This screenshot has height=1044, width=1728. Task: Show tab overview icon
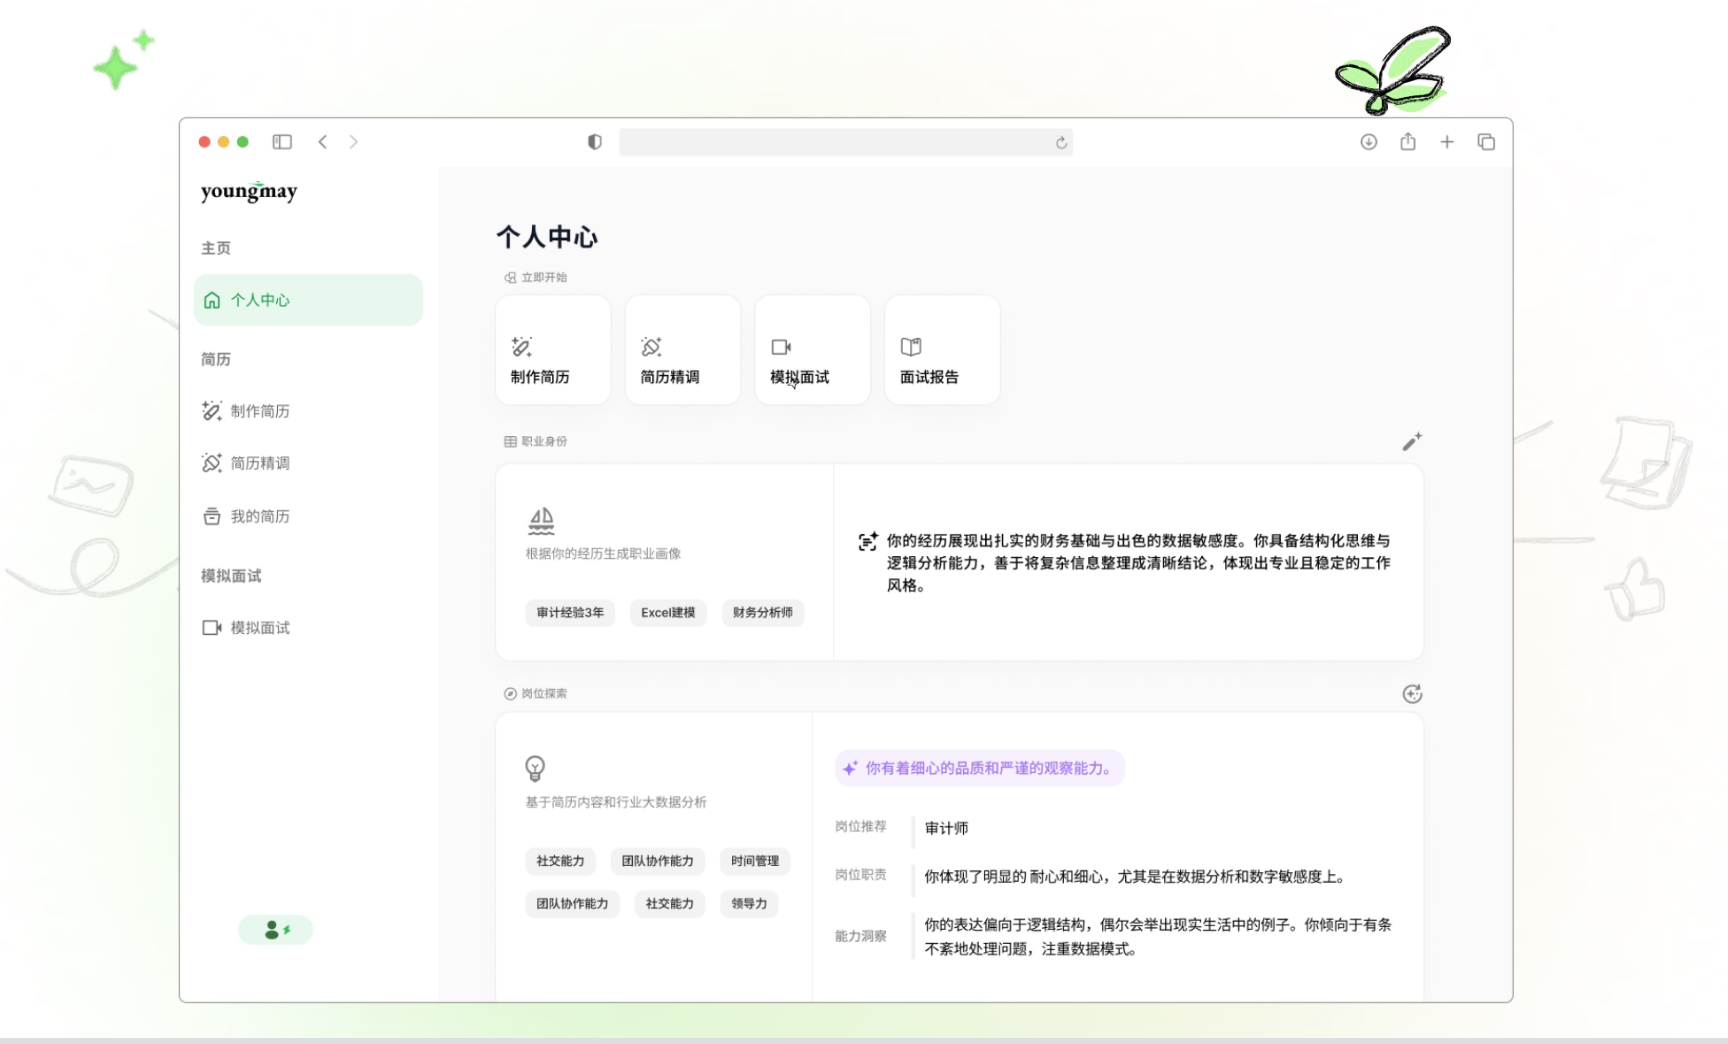tap(1486, 142)
